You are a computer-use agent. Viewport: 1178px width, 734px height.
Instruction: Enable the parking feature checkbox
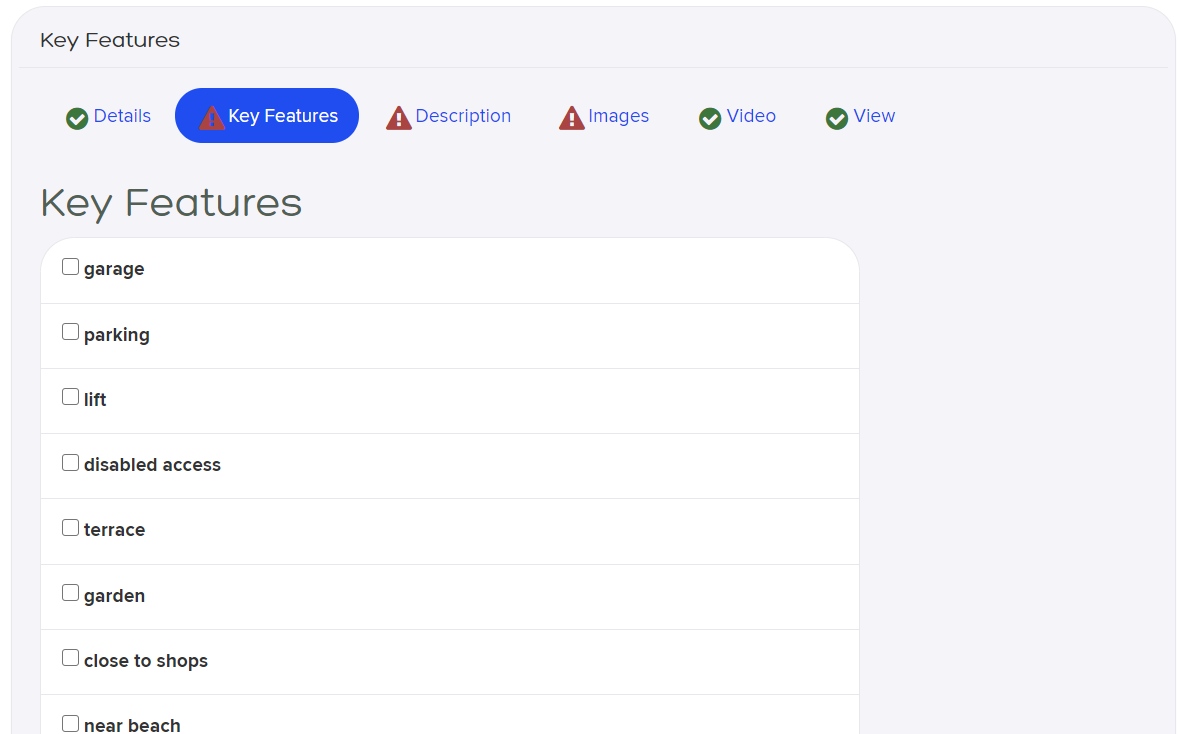tap(70, 331)
